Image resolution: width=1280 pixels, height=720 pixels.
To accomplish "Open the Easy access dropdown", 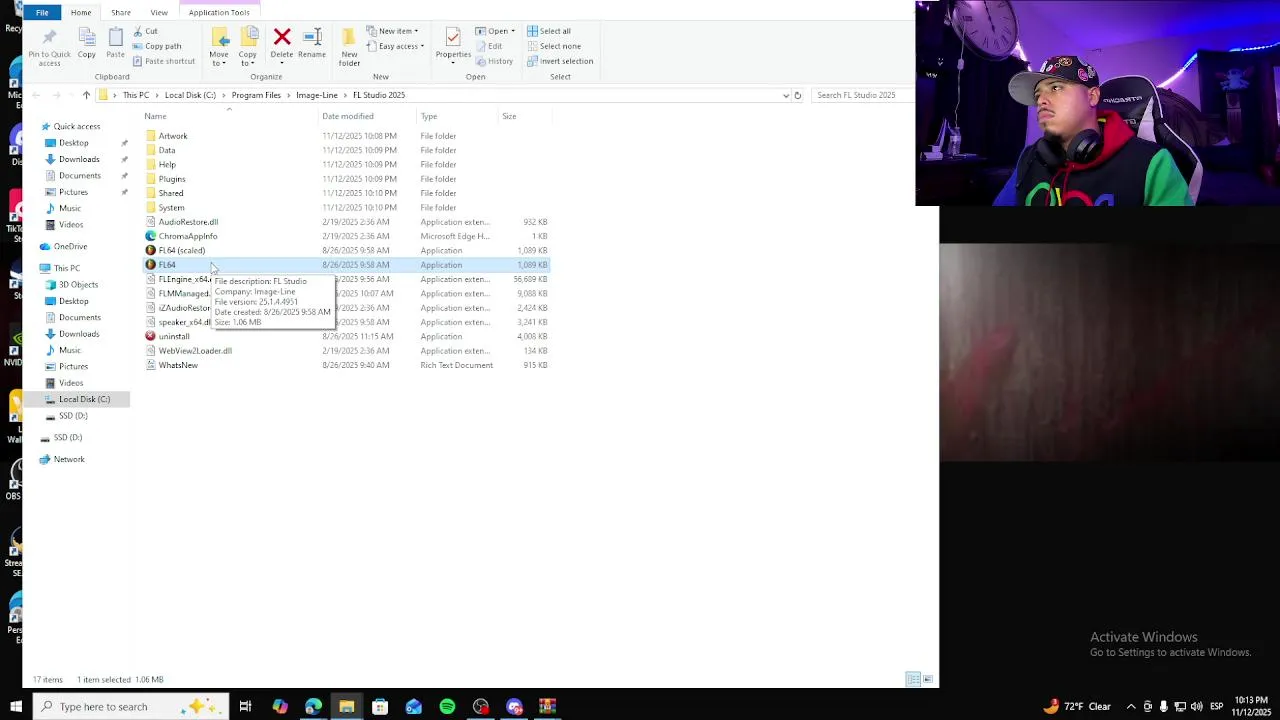I will pos(395,46).
